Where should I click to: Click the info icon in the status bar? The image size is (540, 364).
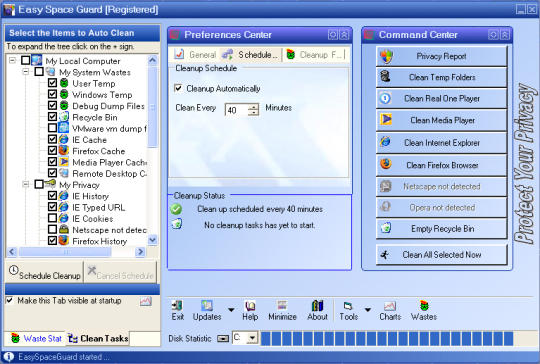(8, 357)
